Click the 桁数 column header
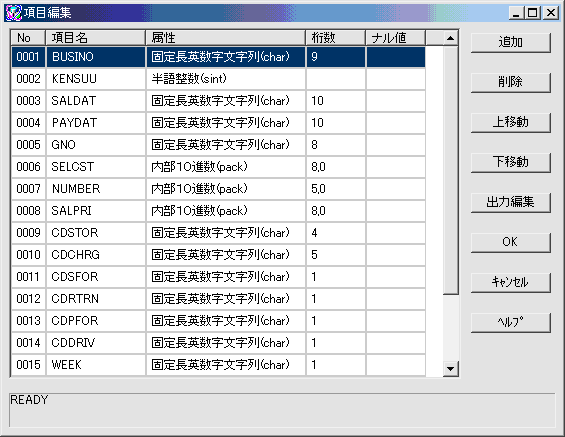The image size is (565, 437). (x=335, y=38)
